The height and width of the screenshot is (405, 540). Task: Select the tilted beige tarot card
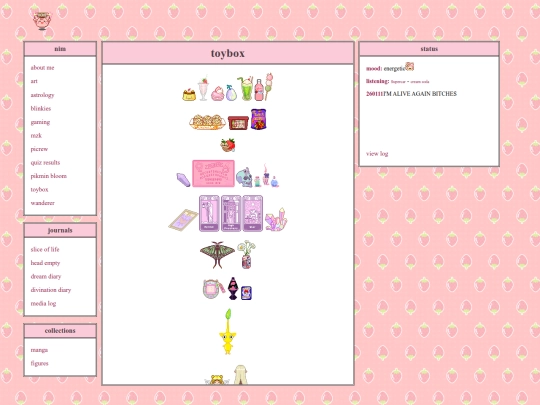[x=183, y=220]
